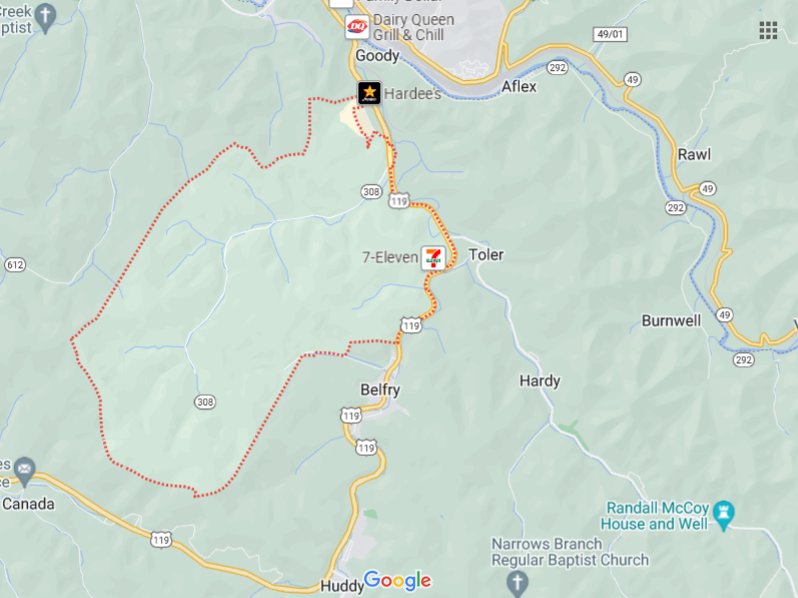Click the Google logo at bottom
The width and height of the screenshot is (798, 598).
[397, 581]
